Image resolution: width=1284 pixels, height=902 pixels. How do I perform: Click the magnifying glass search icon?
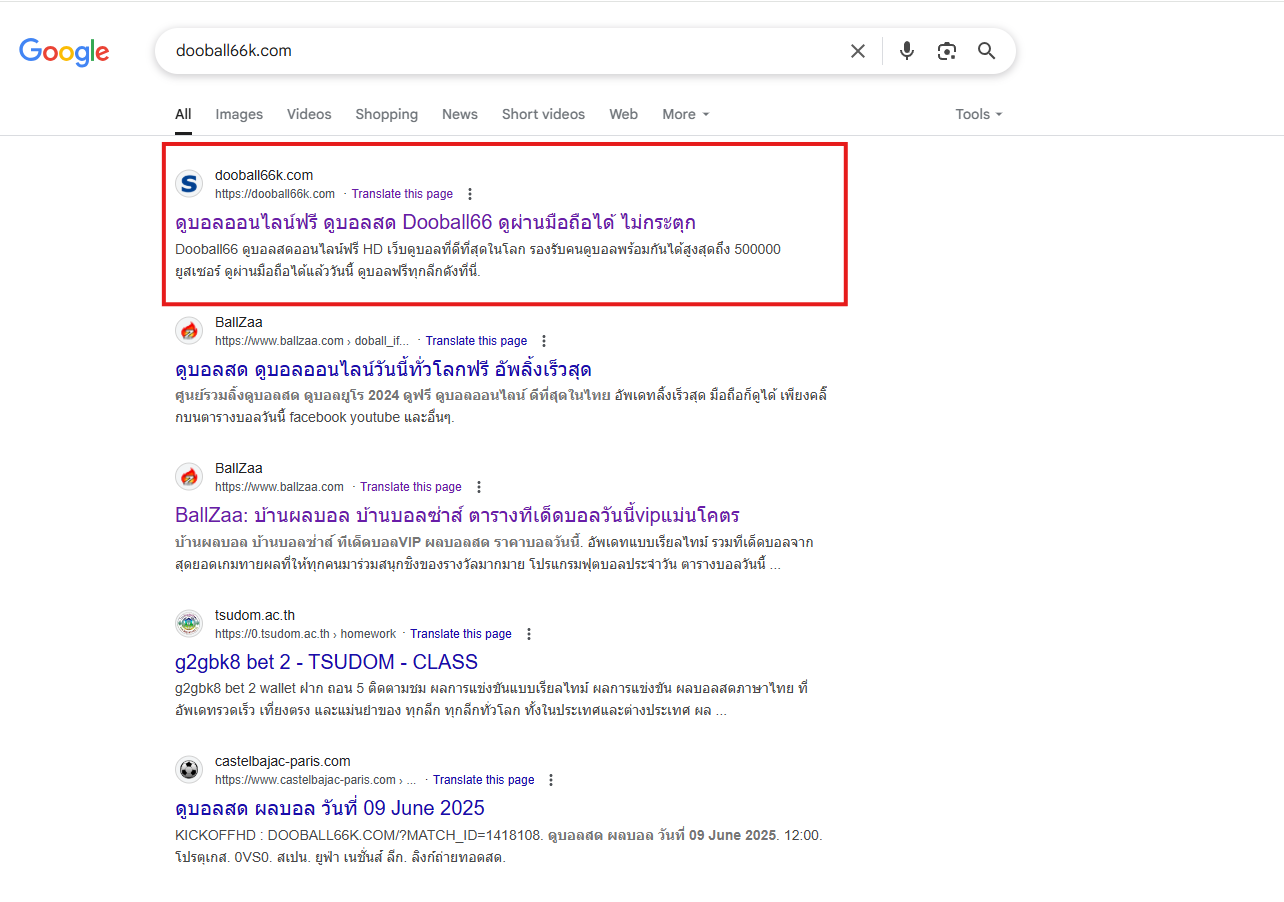[987, 51]
